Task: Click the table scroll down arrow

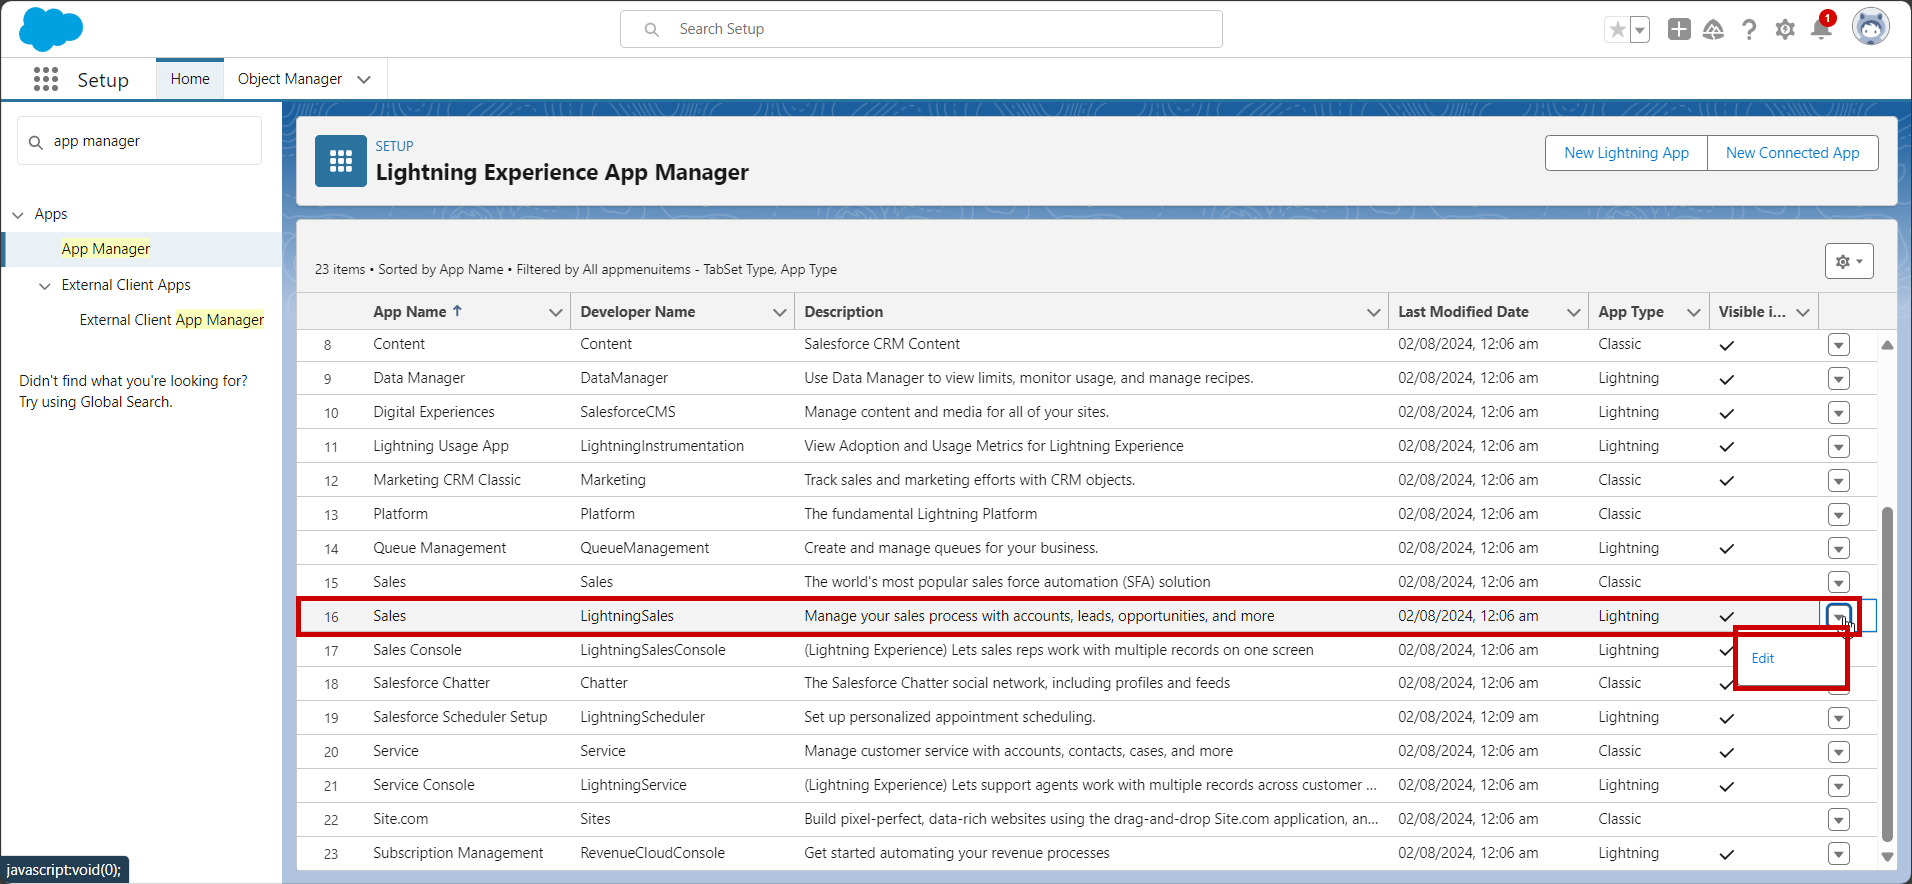Action: pyautogui.click(x=1887, y=856)
